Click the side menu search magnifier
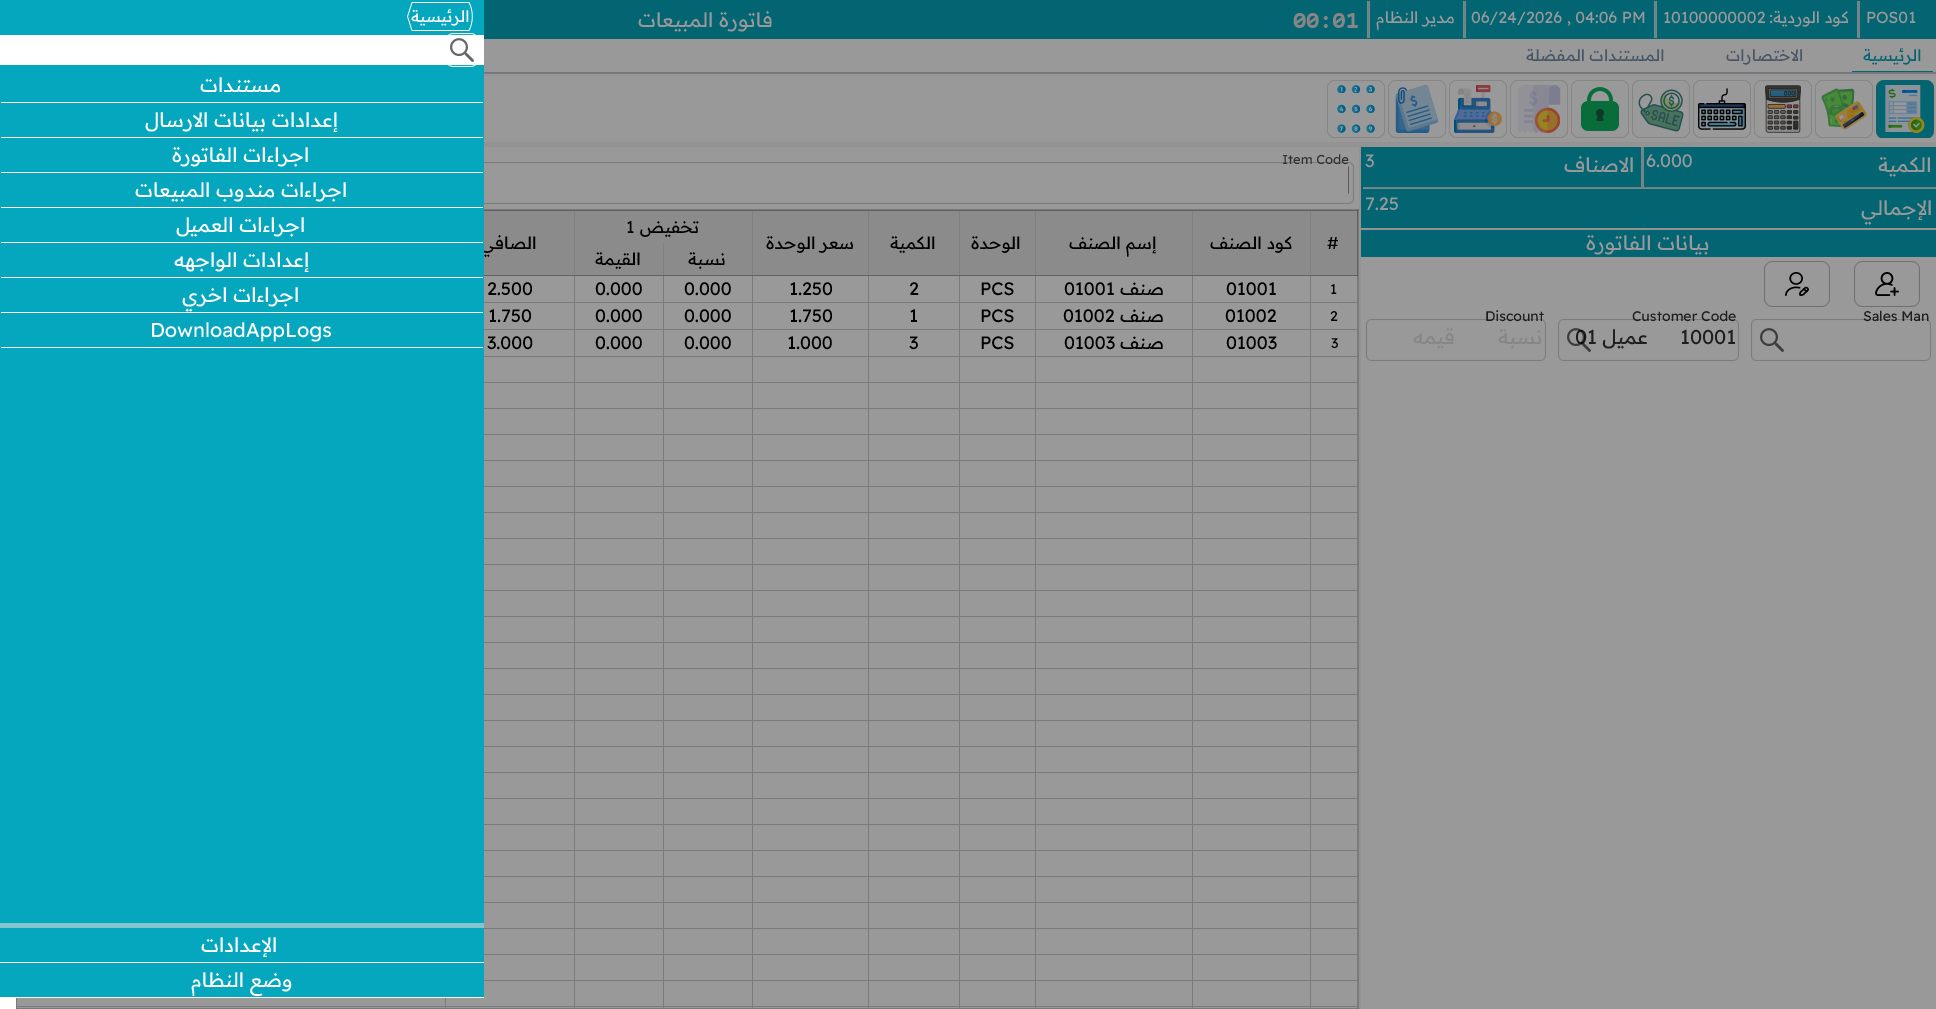1936x1009 pixels. (x=461, y=50)
